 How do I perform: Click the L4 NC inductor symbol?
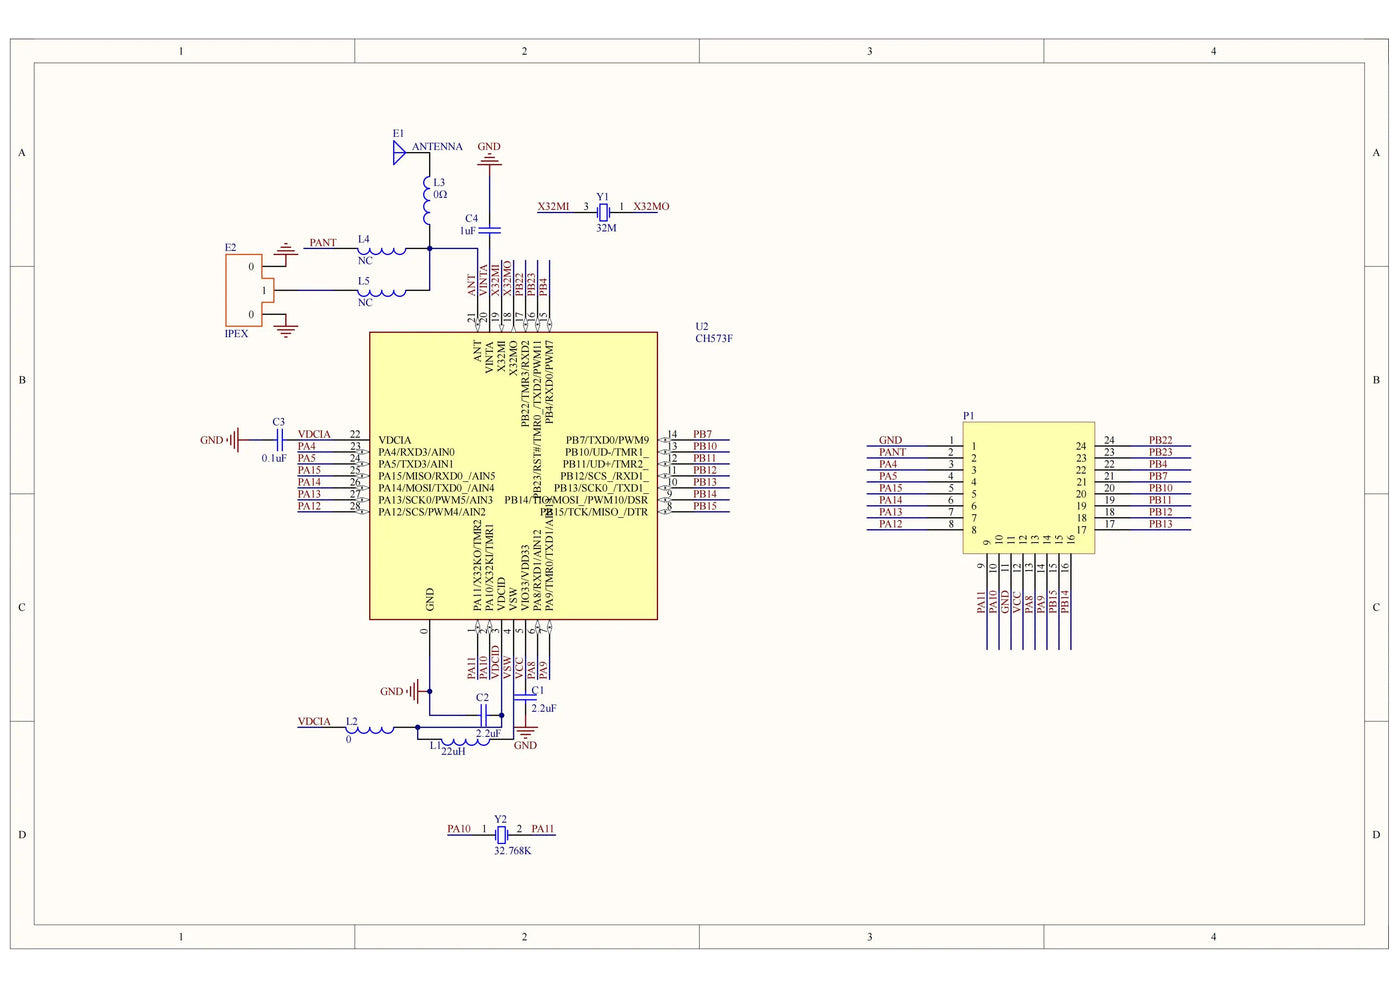point(387,250)
